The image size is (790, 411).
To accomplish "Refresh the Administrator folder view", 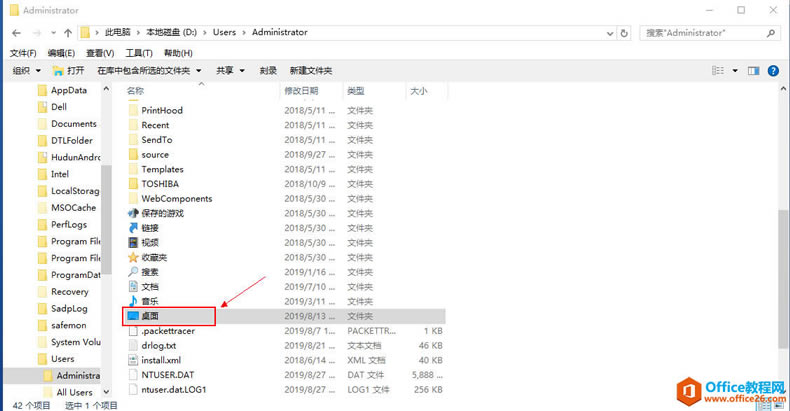I will pos(624,33).
